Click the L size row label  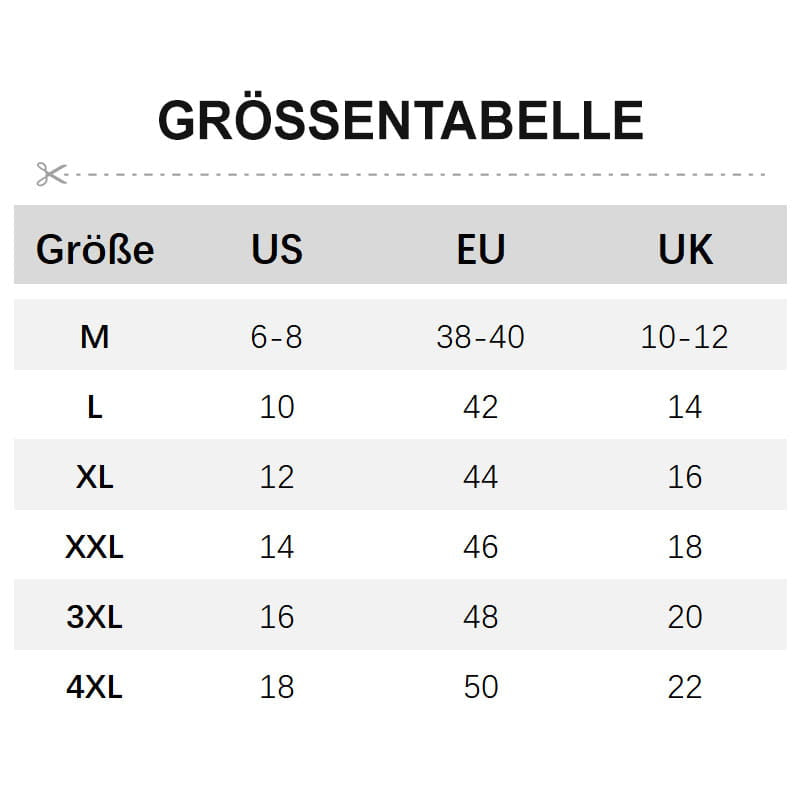95,407
